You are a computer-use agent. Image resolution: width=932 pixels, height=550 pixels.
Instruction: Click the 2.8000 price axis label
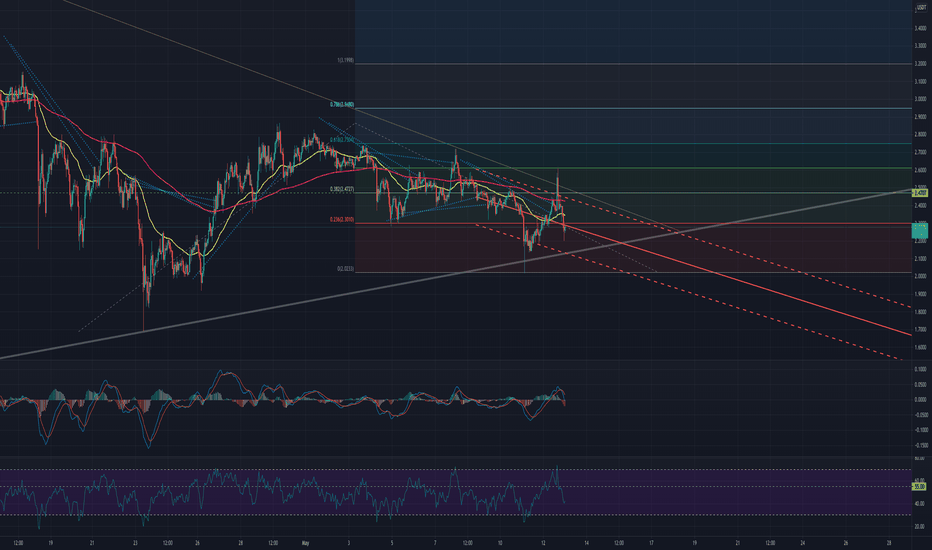pos(920,134)
